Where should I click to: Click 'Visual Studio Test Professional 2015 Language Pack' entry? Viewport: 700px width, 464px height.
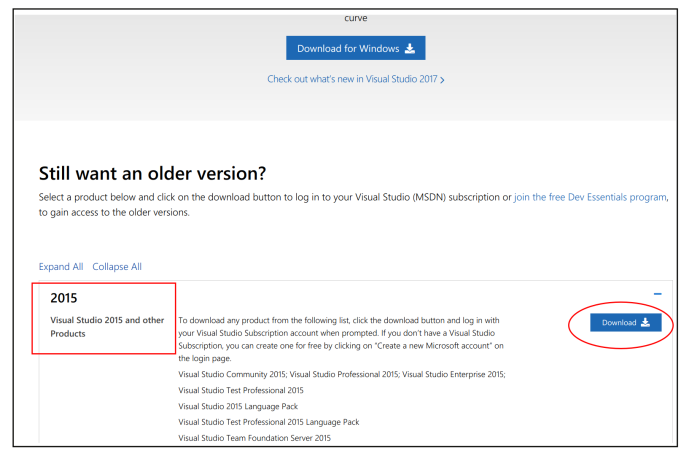(268, 422)
